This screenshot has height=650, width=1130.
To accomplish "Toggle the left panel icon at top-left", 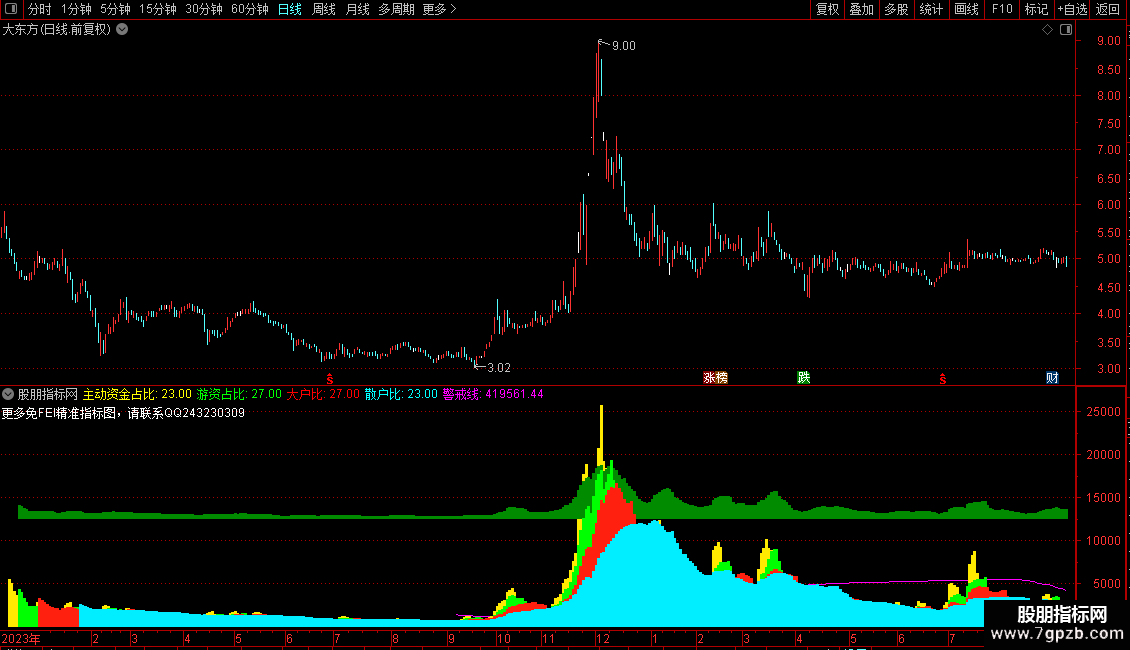I will pyautogui.click(x=11, y=9).
